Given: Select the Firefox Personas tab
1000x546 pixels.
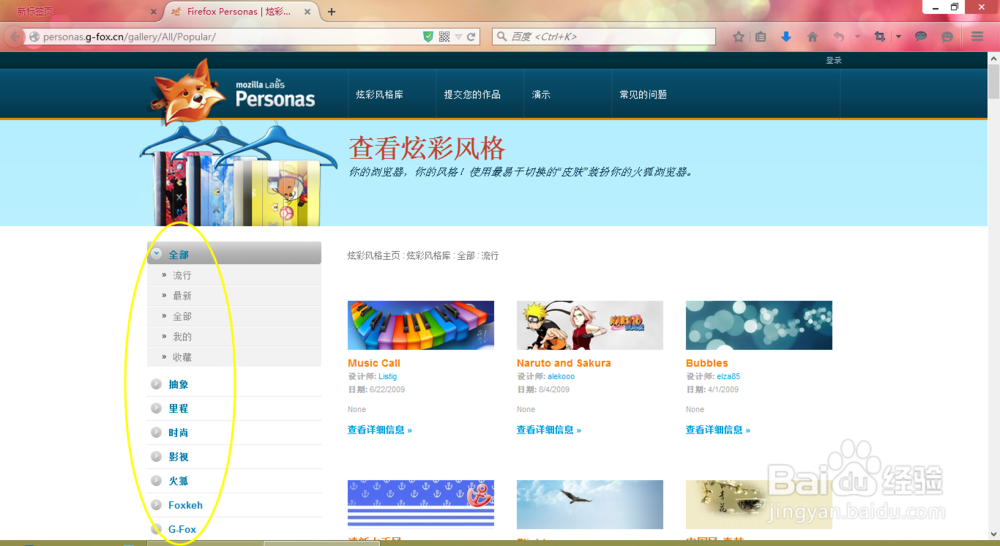Looking at the screenshot, I should (x=239, y=11).
